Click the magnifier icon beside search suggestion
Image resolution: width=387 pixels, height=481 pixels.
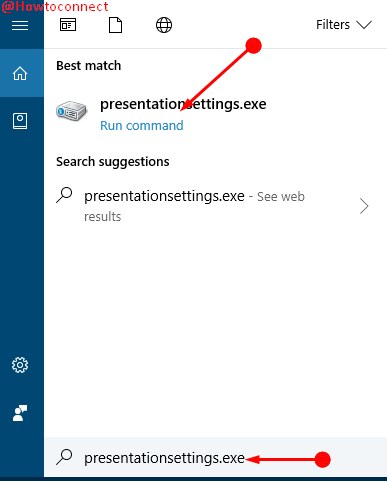(x=64, y=195)
